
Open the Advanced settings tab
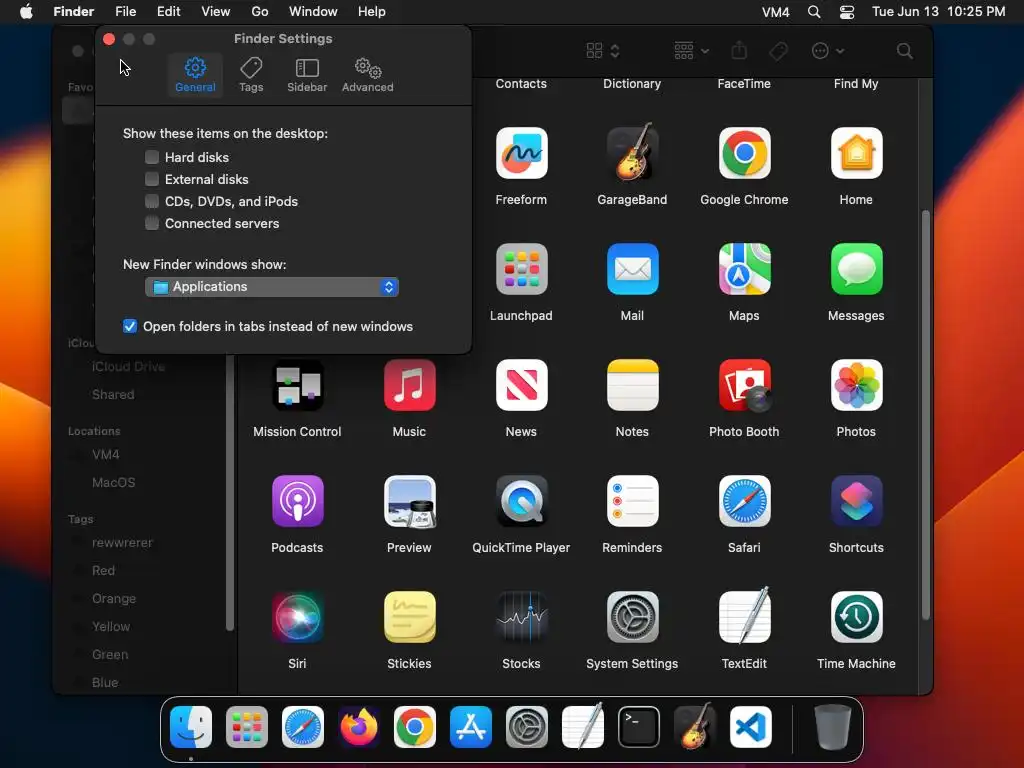(x=368, y=74)
